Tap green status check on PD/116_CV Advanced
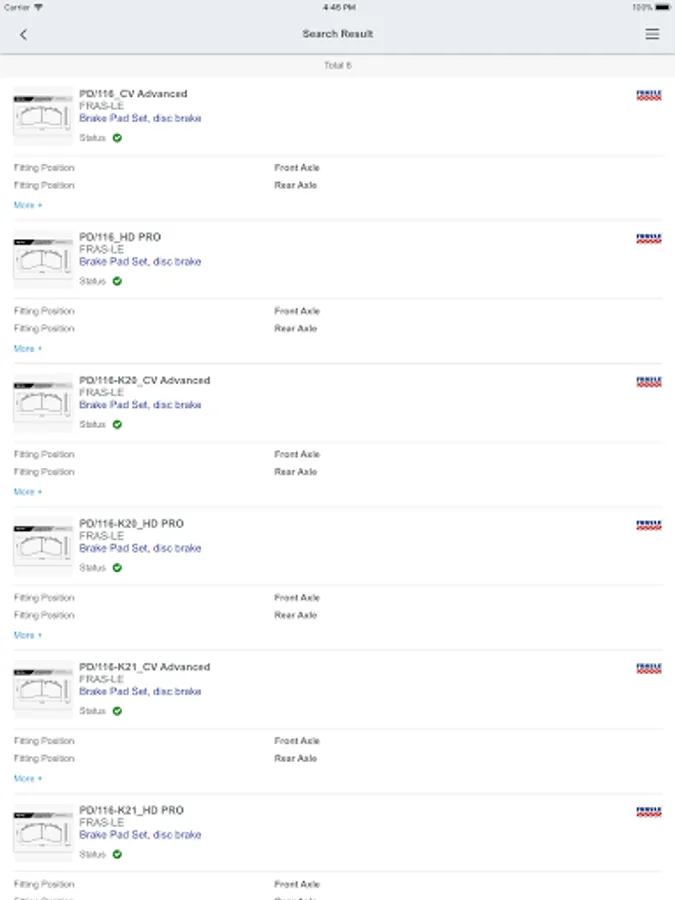This screenshot has width=675, height=900. (x=117, y=138)
